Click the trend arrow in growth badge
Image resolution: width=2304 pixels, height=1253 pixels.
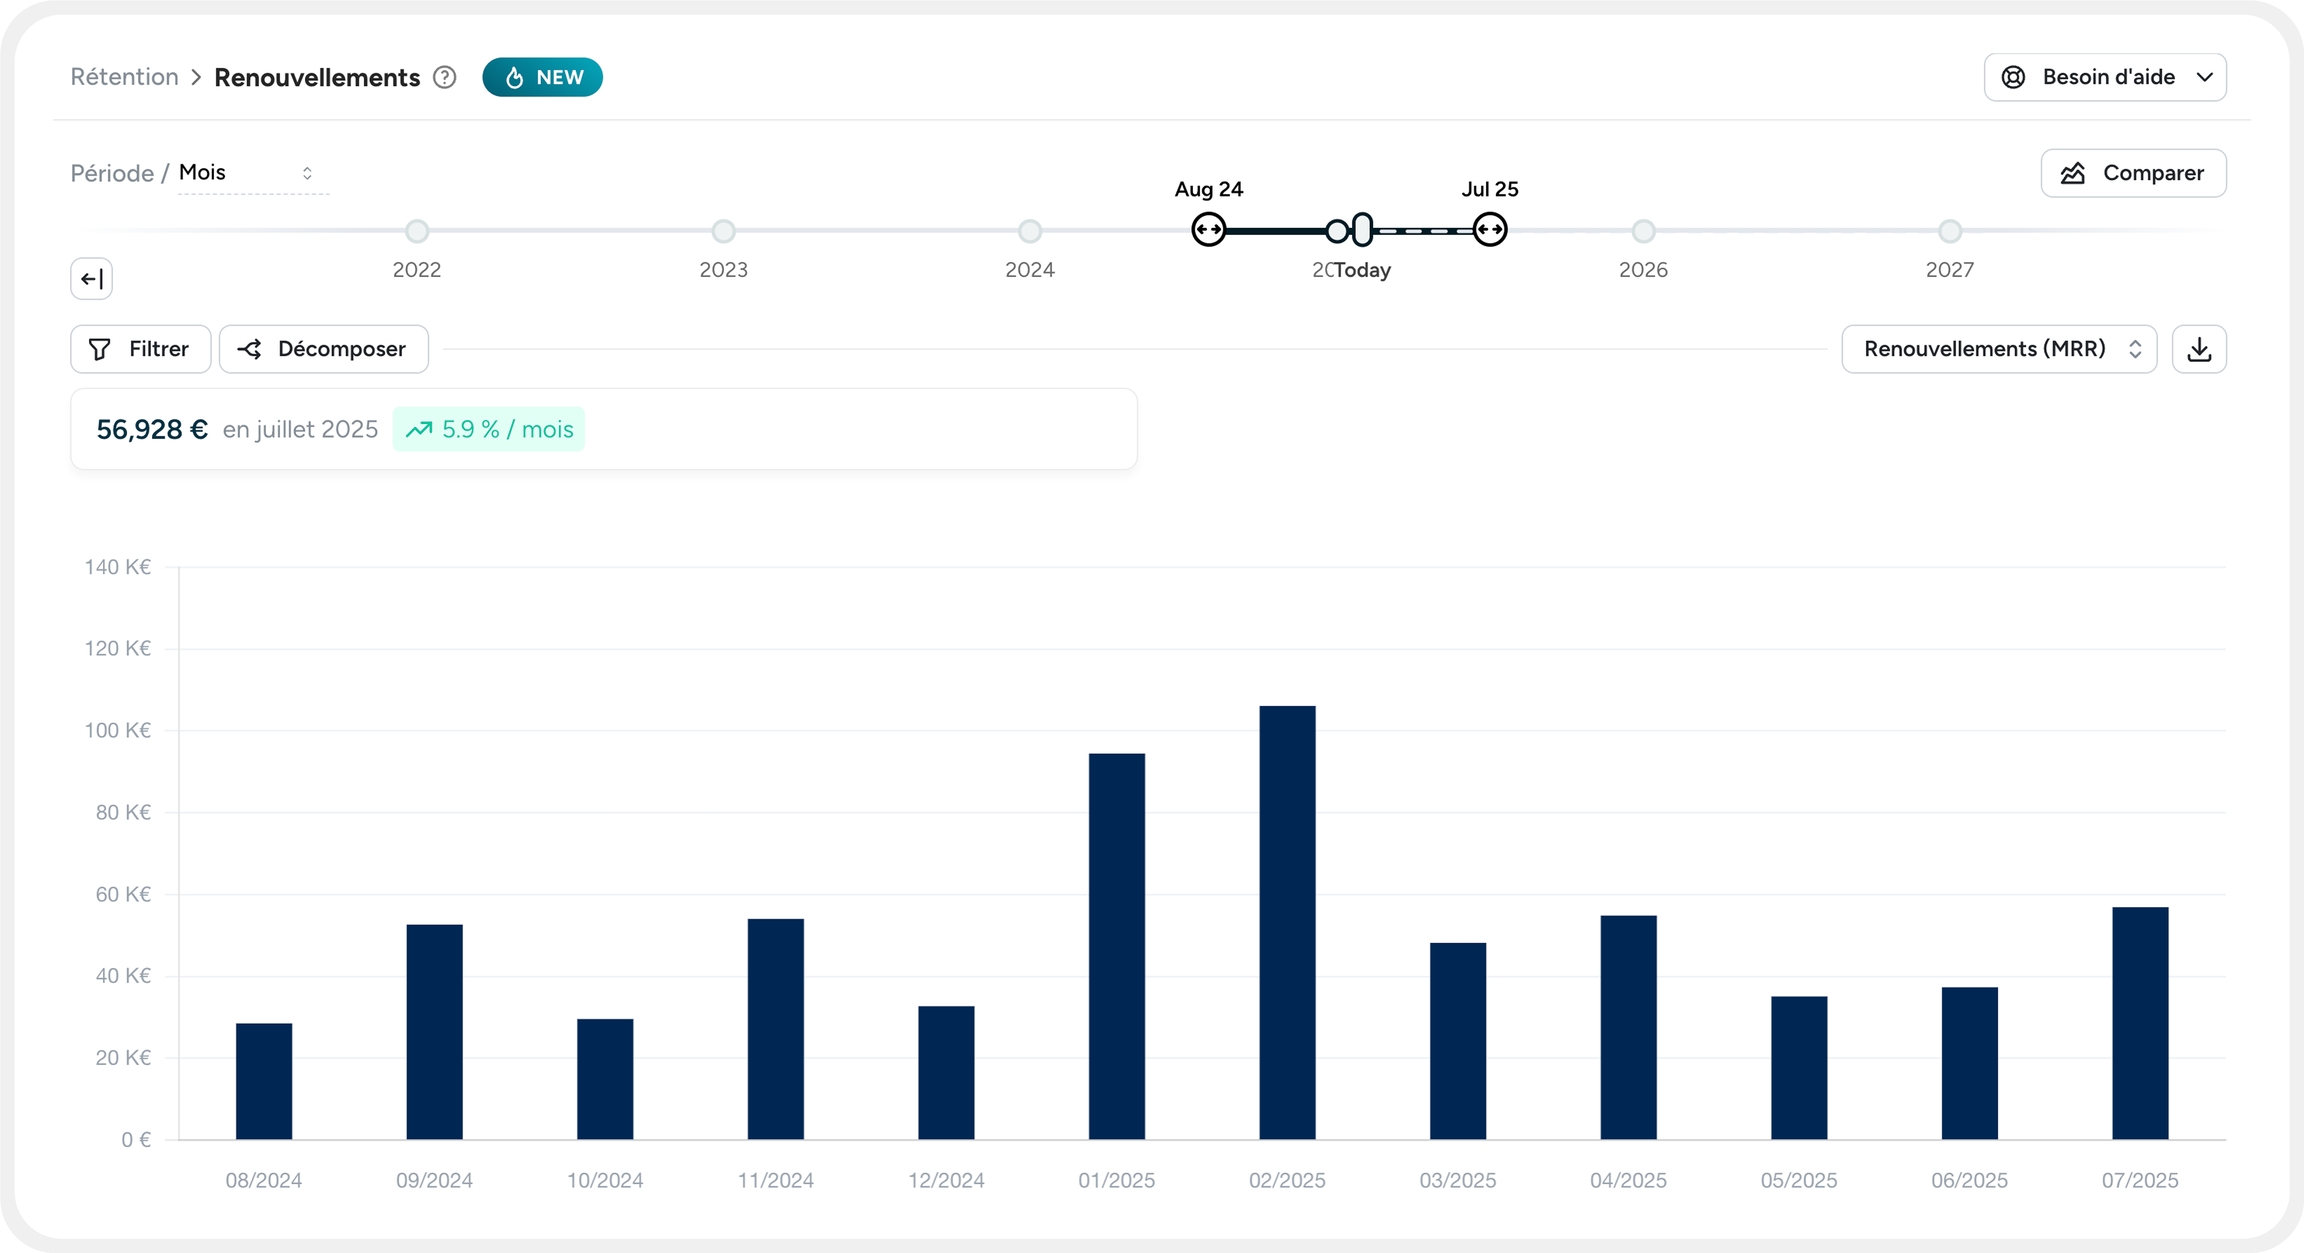419,429
